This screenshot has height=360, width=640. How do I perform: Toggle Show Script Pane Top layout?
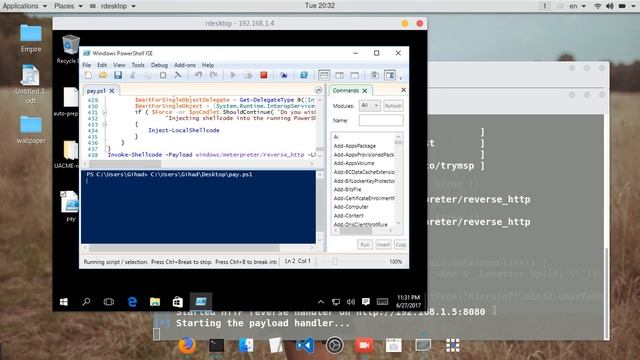[324, 75]
